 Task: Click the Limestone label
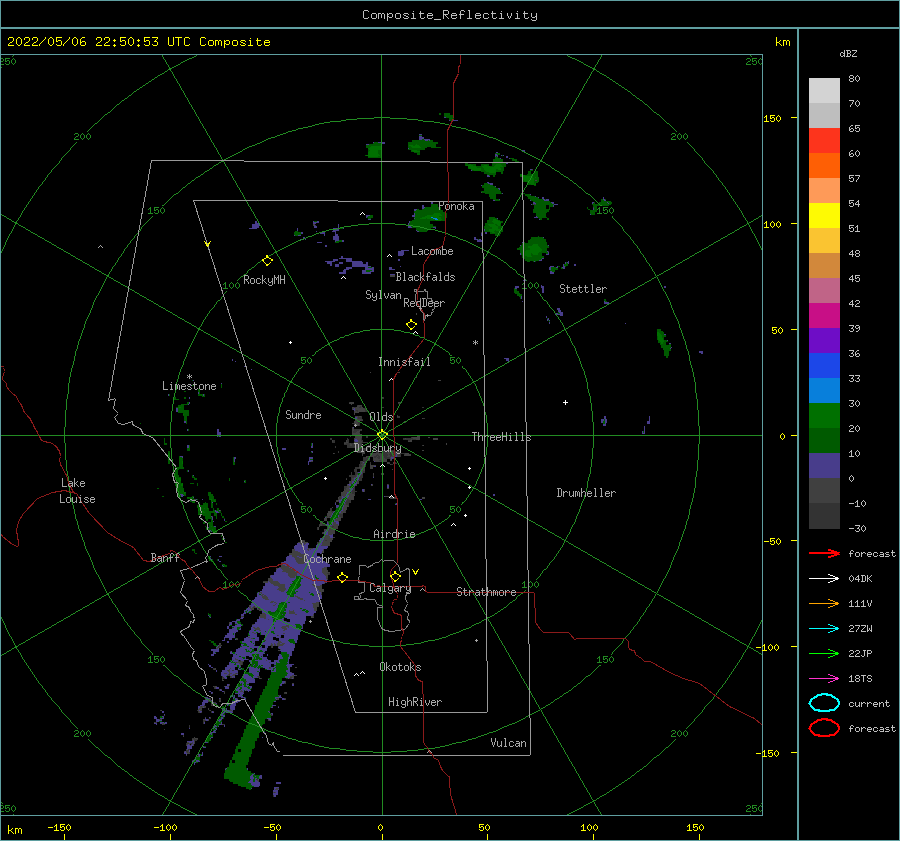[x=189, y=386]
